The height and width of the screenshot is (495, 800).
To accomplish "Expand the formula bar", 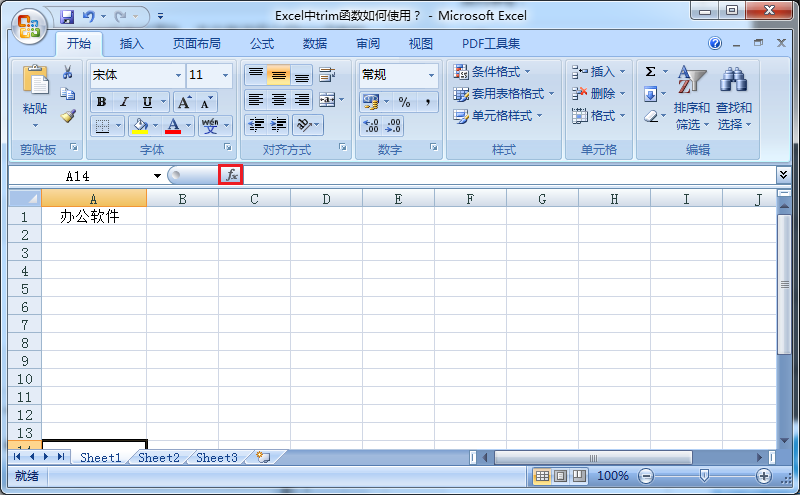I will 783,175.
